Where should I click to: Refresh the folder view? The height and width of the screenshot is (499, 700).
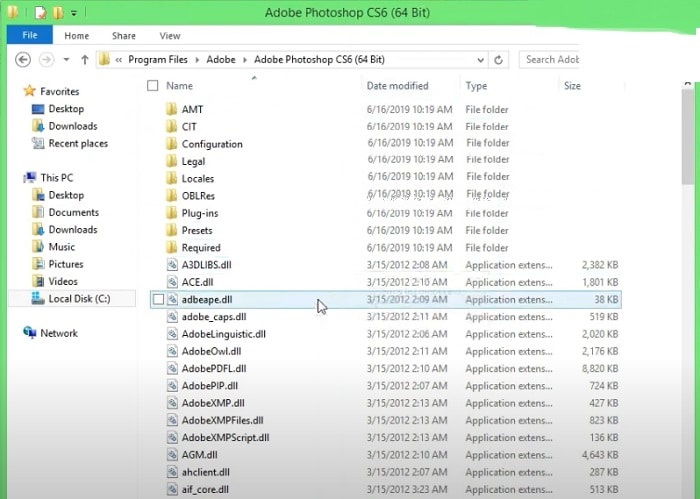point(499,60)
